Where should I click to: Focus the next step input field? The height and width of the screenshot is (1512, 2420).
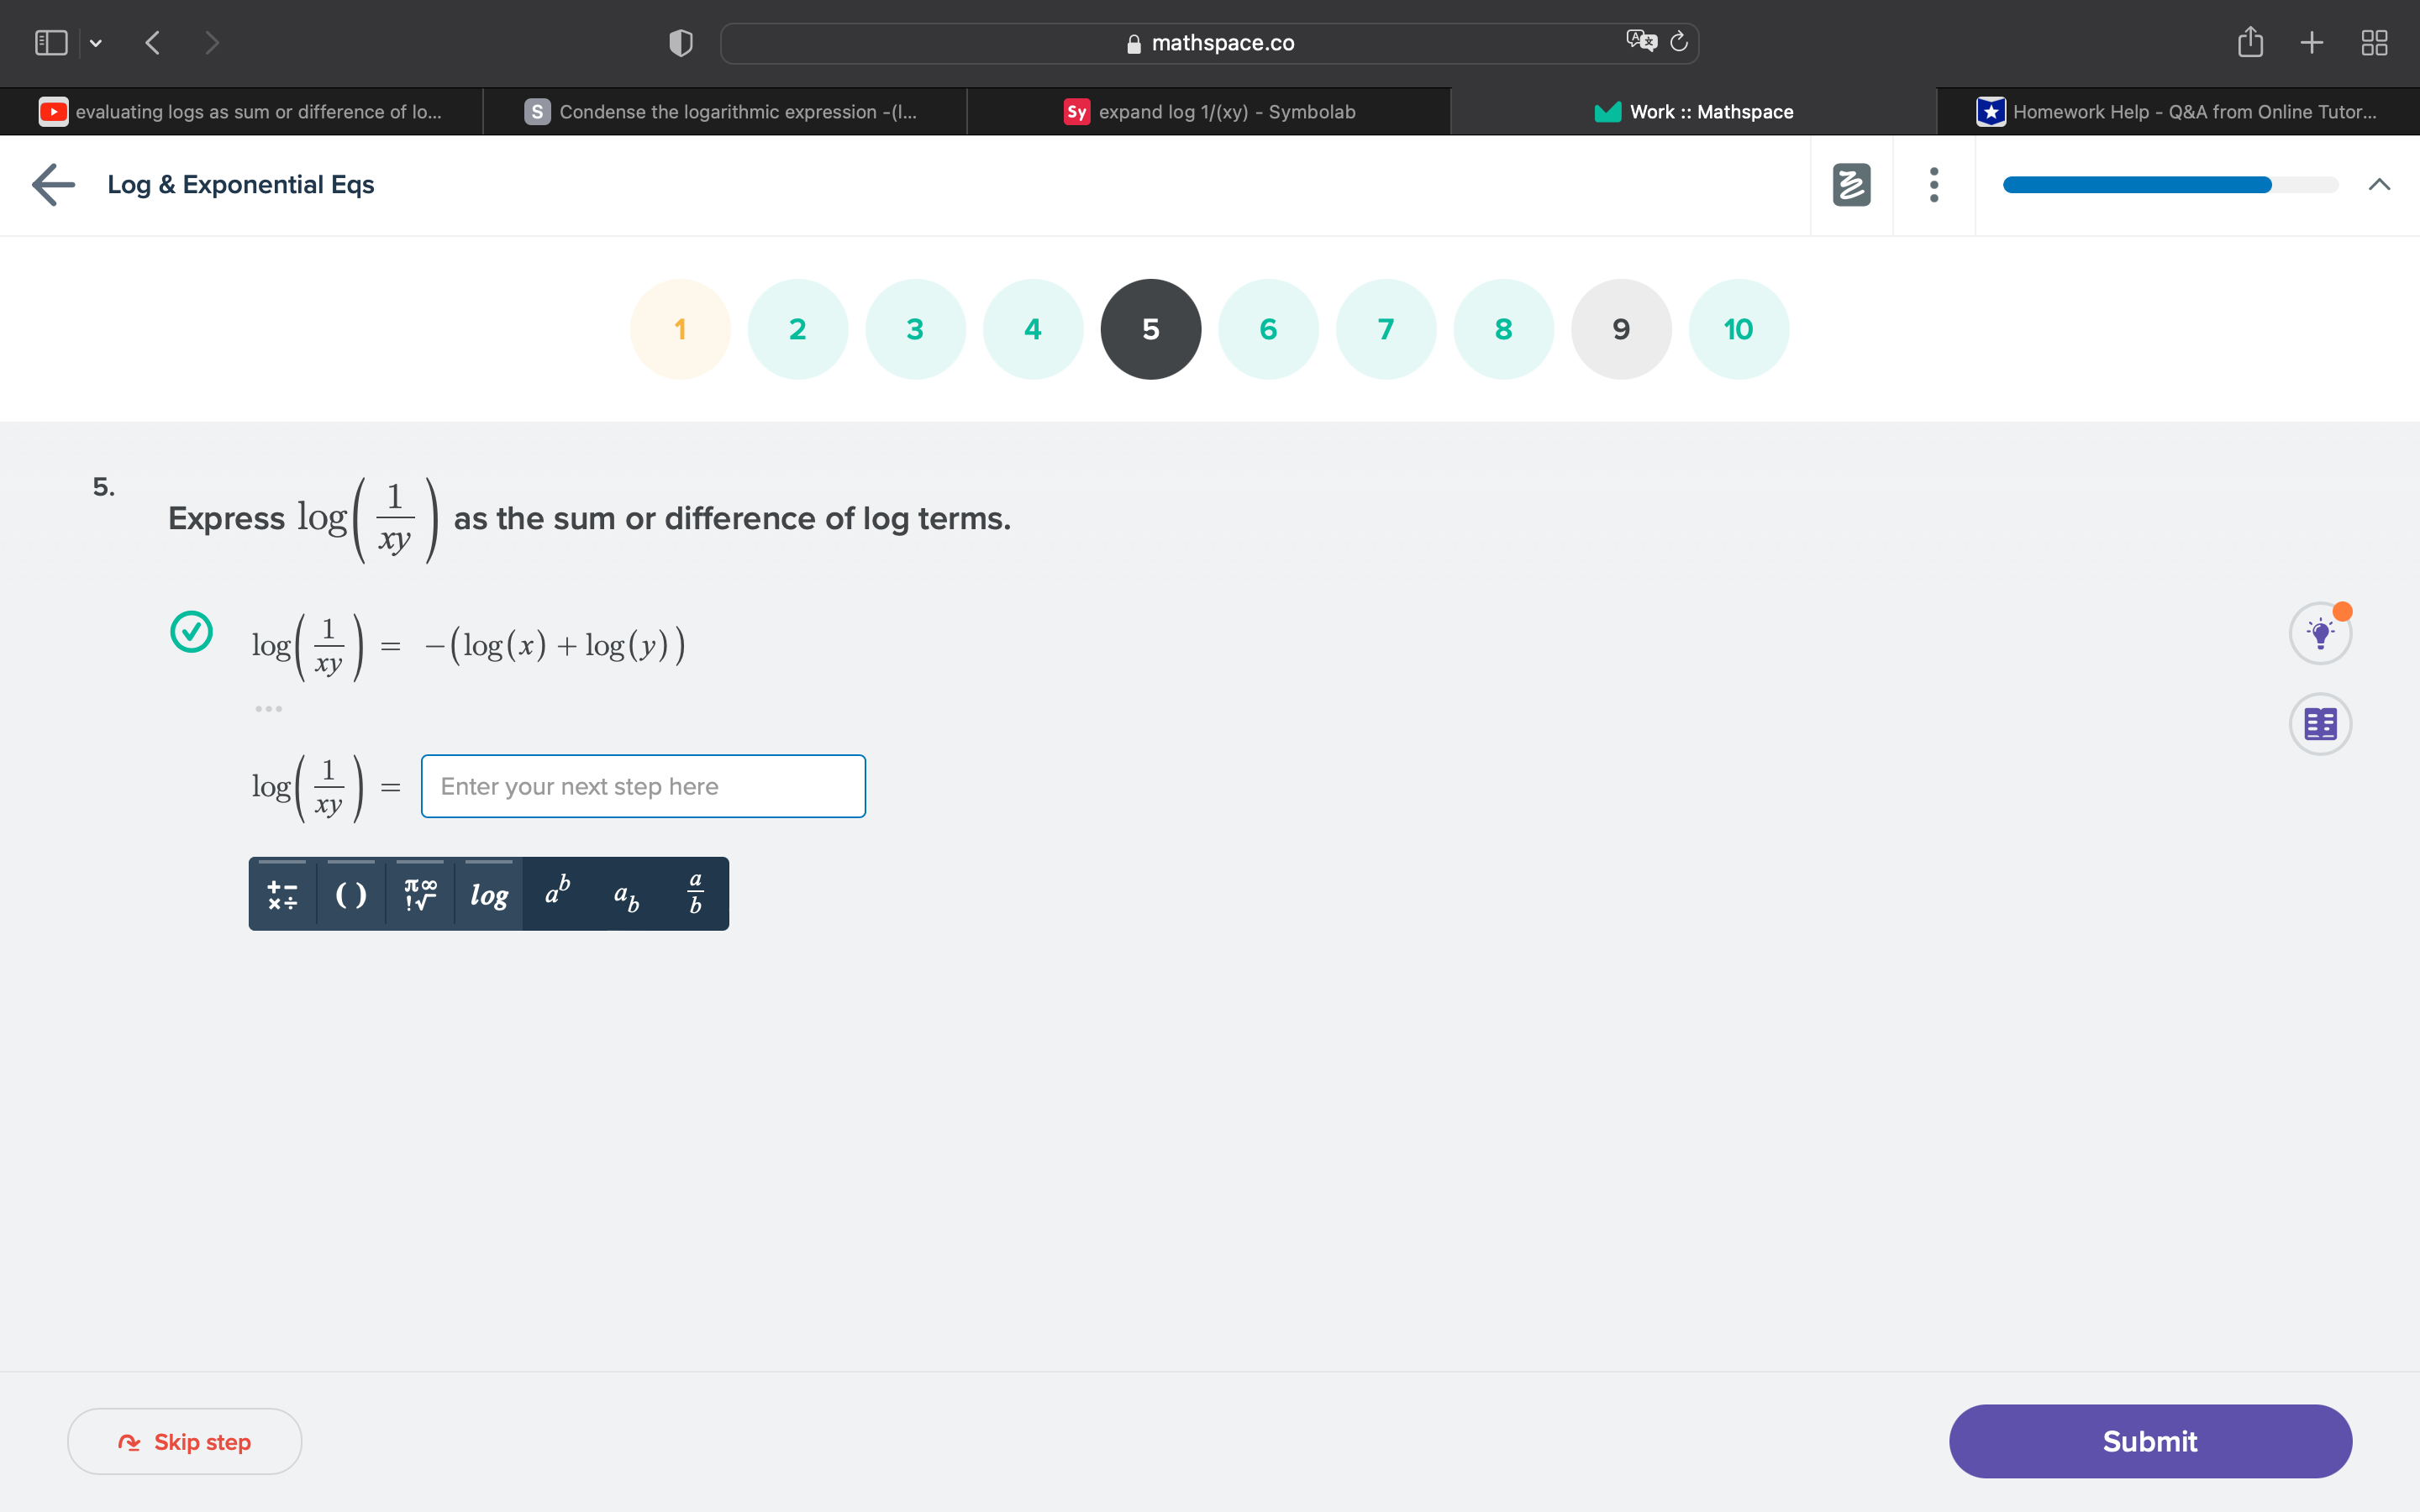click(643, 786)
